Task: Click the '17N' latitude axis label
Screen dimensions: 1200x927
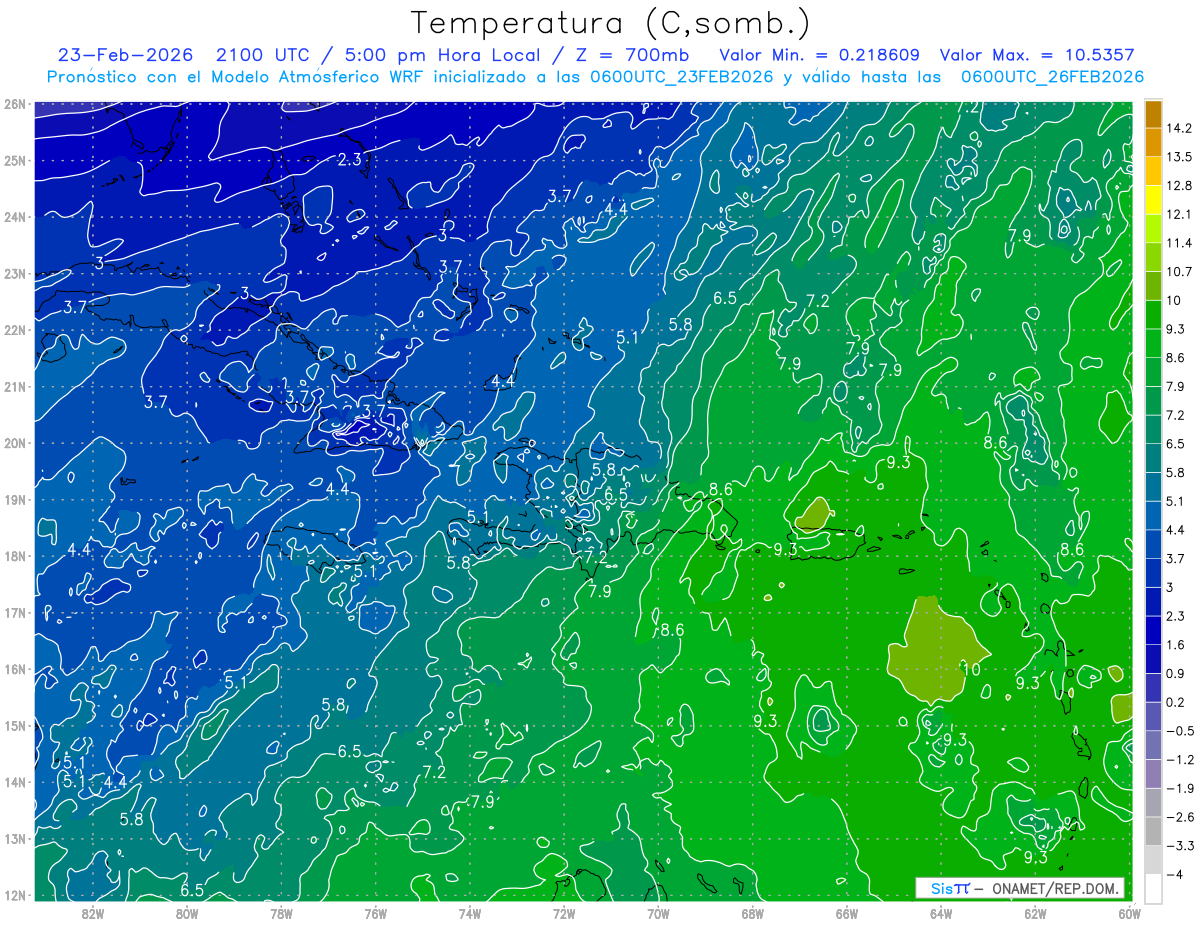Action: (15, 612)
